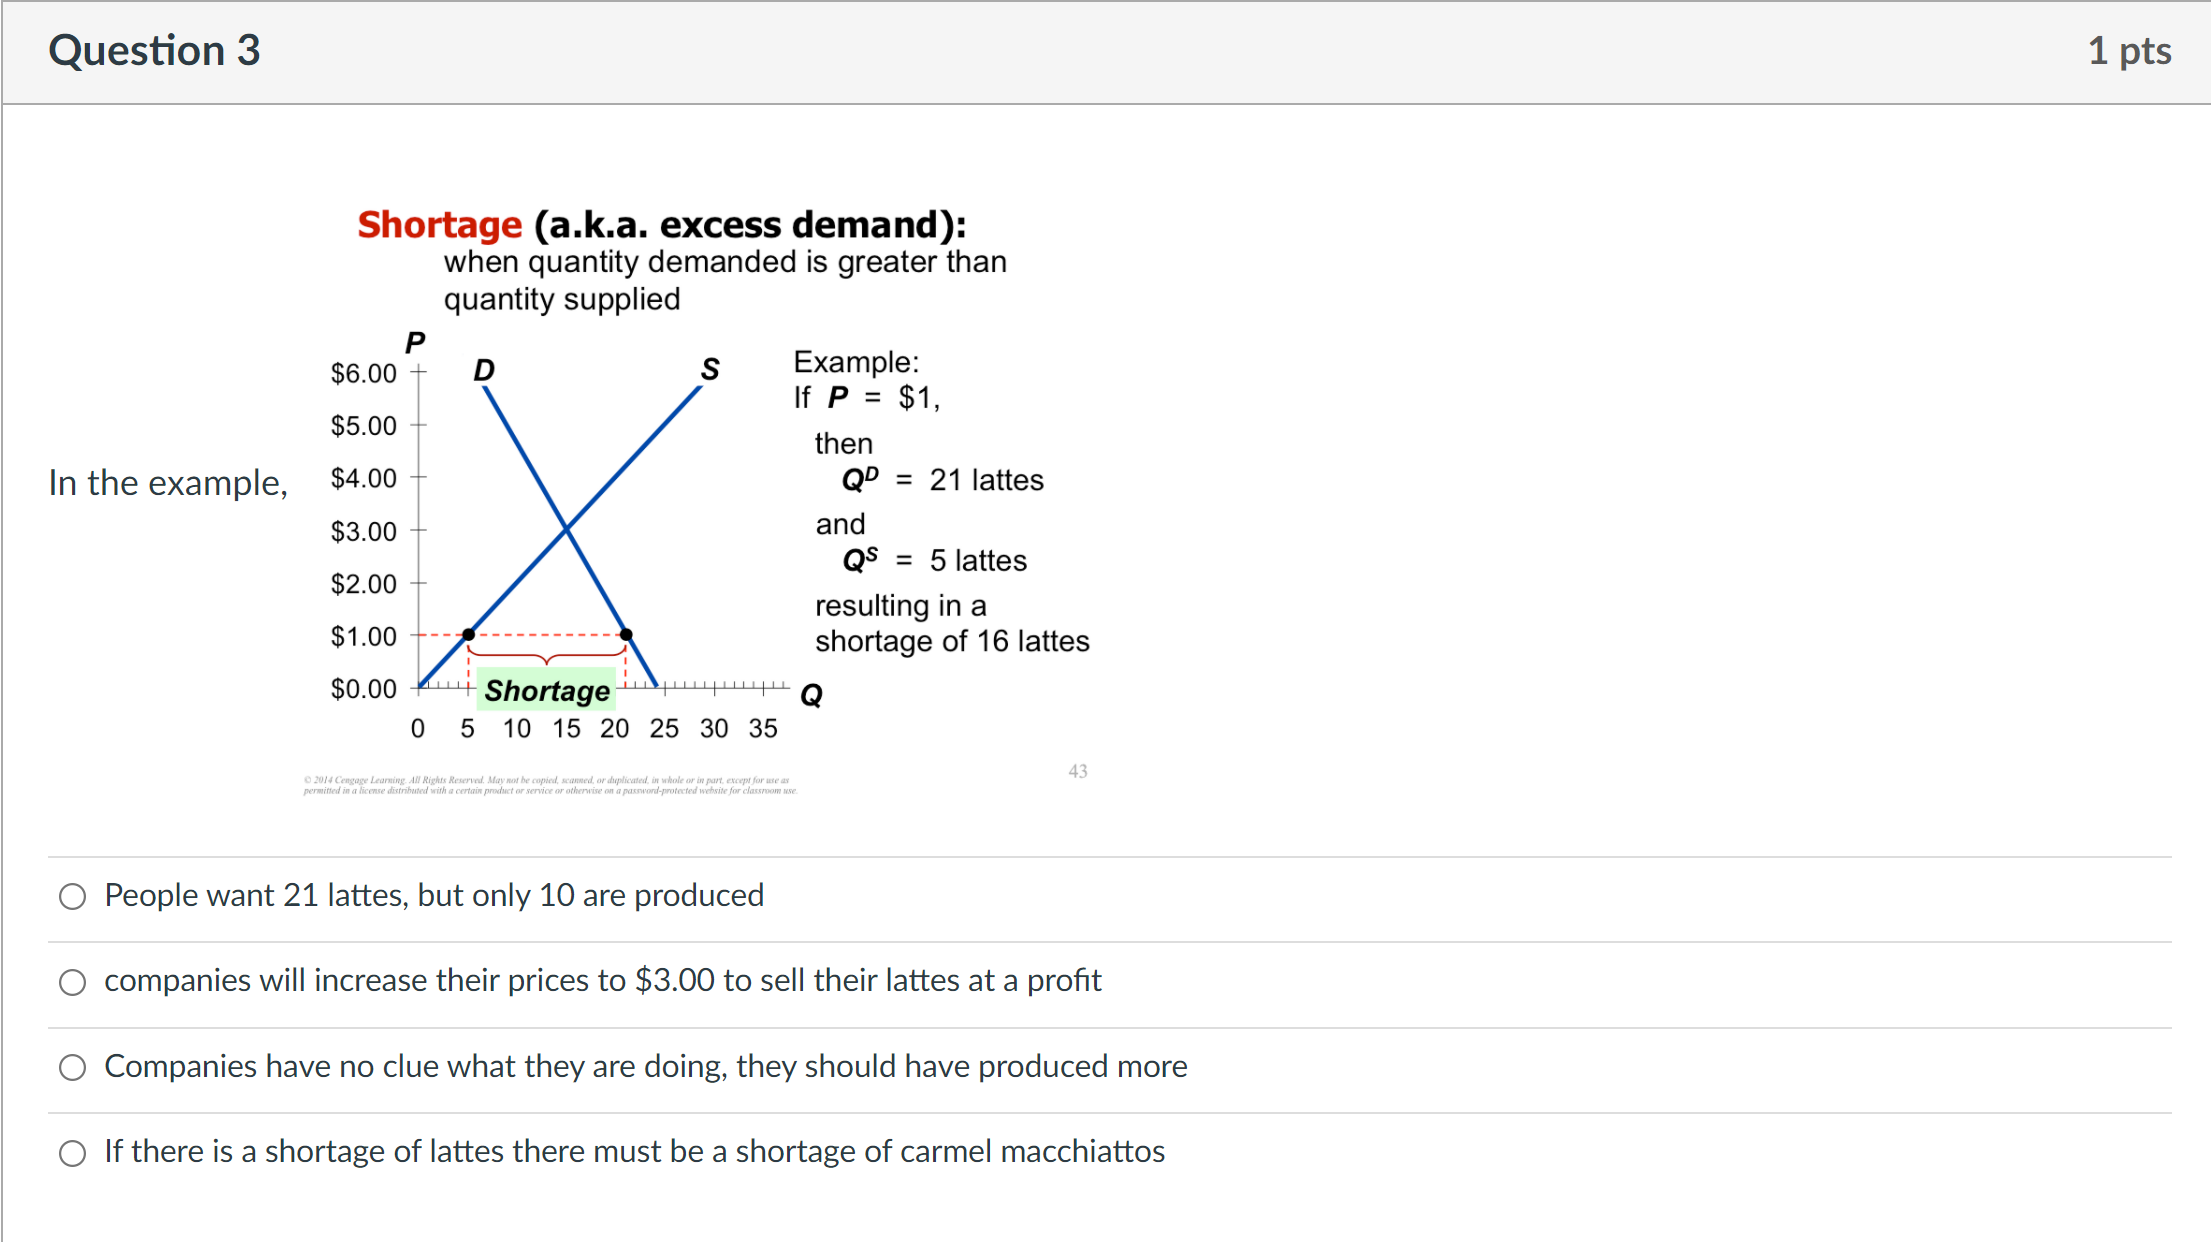Click the "Question 3" header text

(x=155, y=49)
